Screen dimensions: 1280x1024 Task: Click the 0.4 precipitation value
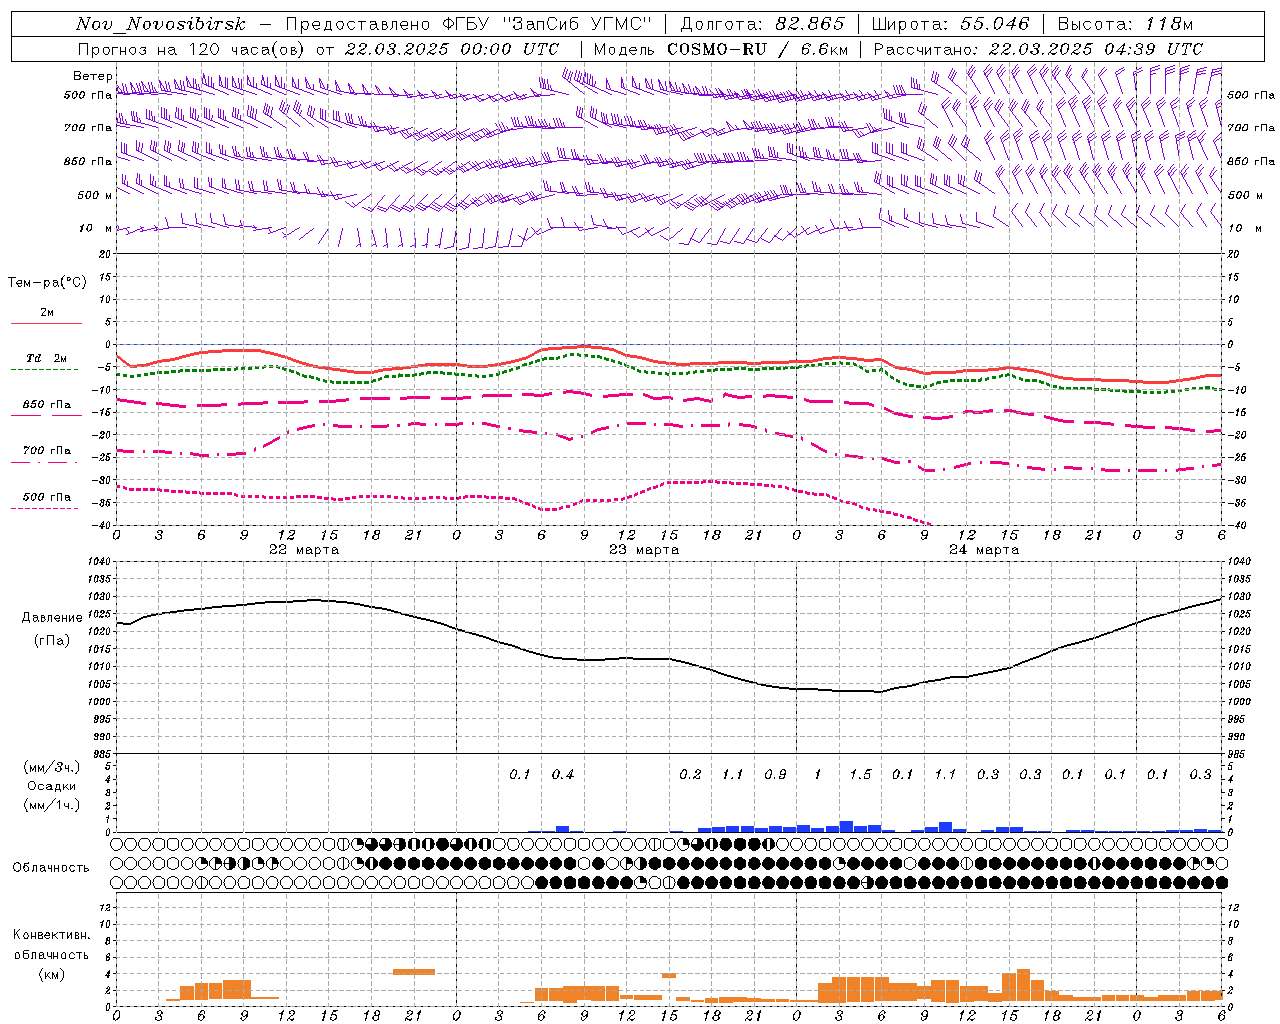(x=563, y=774)
